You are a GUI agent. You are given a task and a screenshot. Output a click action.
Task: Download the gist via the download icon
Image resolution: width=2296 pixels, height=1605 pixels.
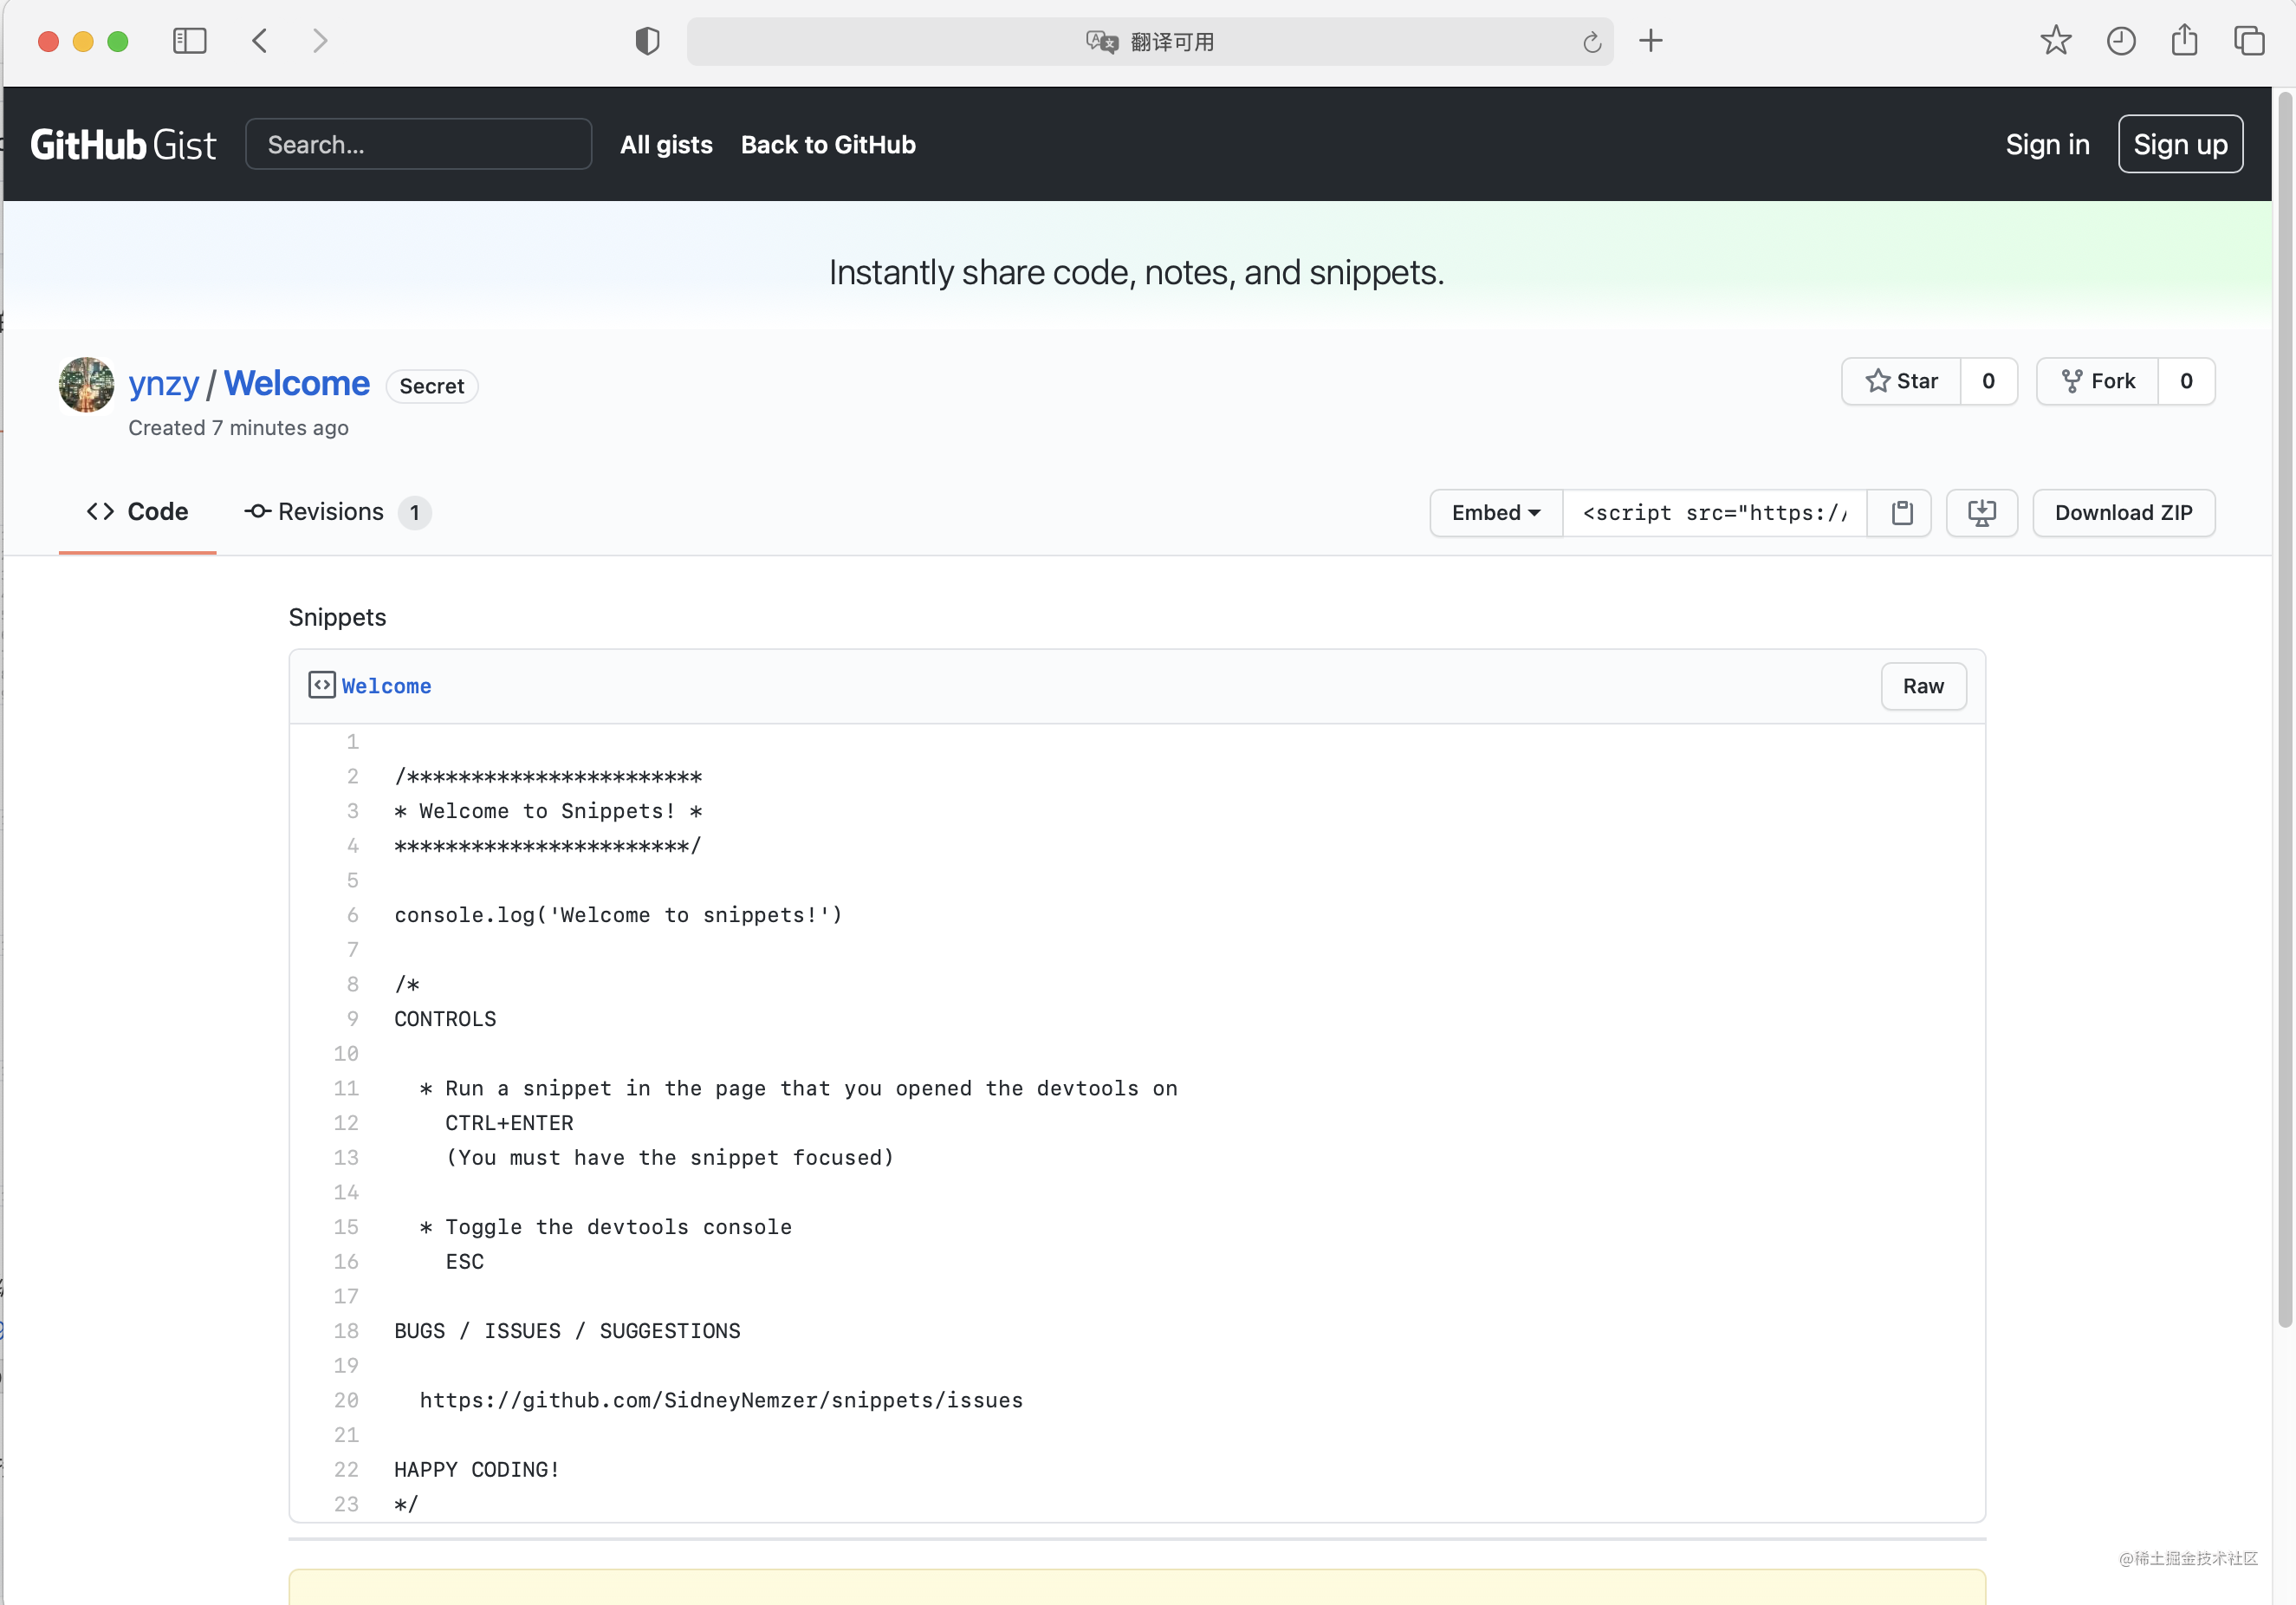coord(1982,513)
